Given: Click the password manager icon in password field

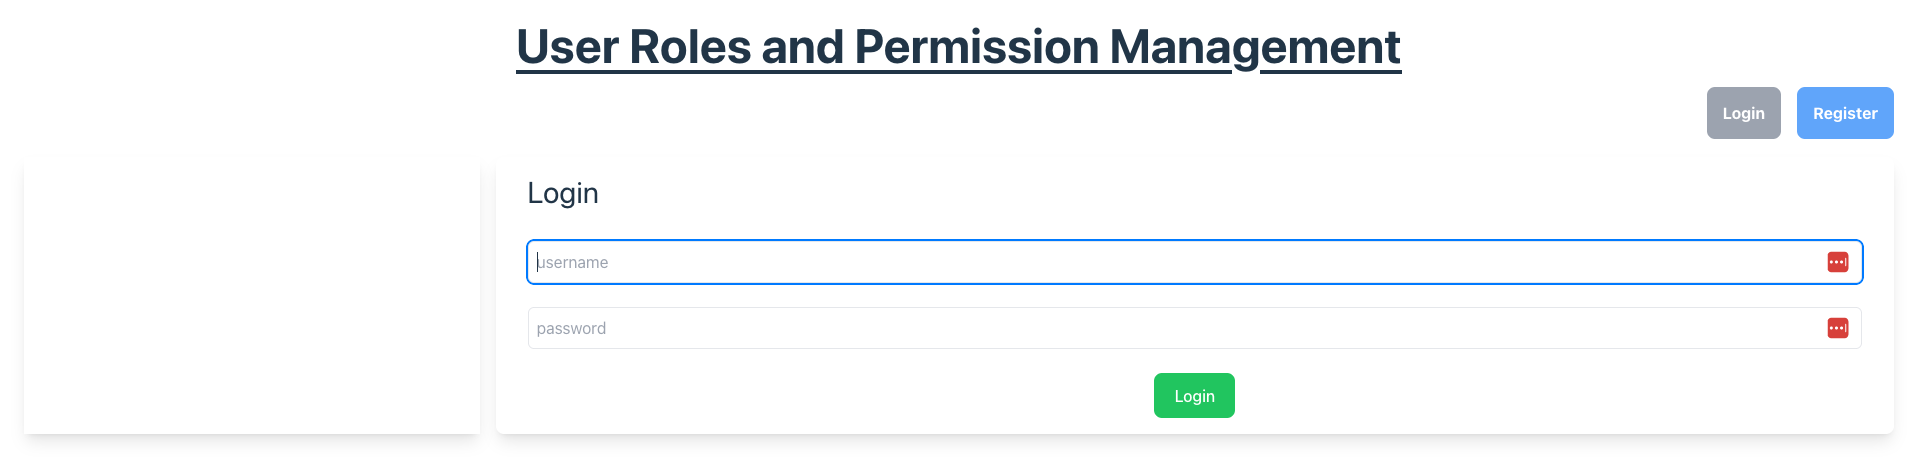Looking at the screenshot, I should pos(1837,328).
